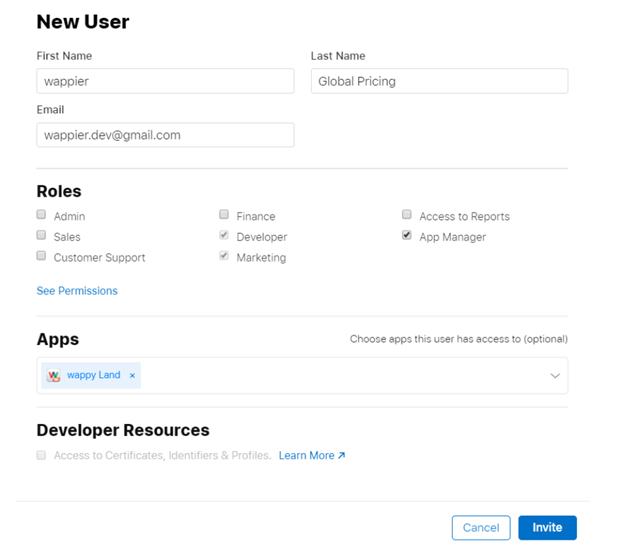This screenshot has height=550, width=617.
Task: Remove wappy Land app tag
Action: point(132,376)
